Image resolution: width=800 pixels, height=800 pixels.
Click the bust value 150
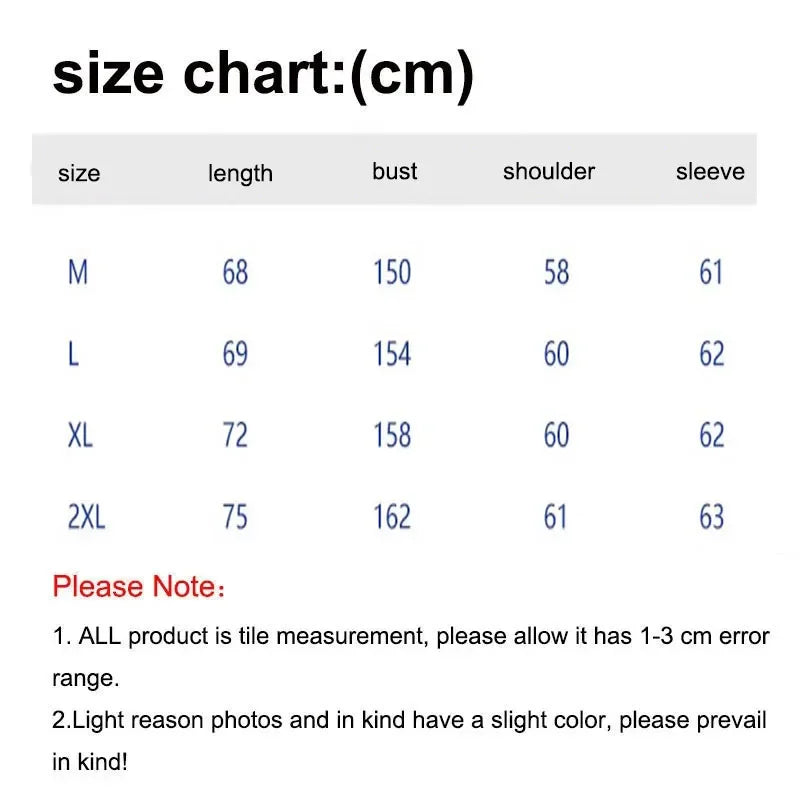392,272
